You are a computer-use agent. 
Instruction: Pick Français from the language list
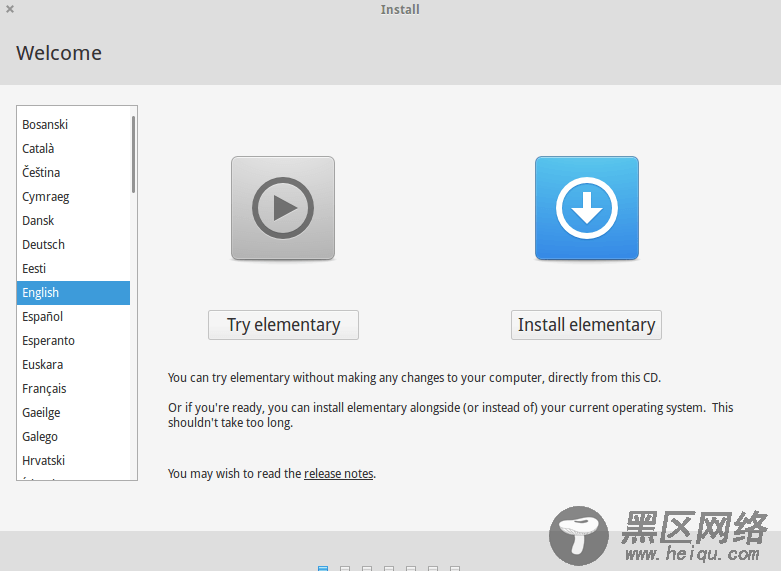coord(73,389)
